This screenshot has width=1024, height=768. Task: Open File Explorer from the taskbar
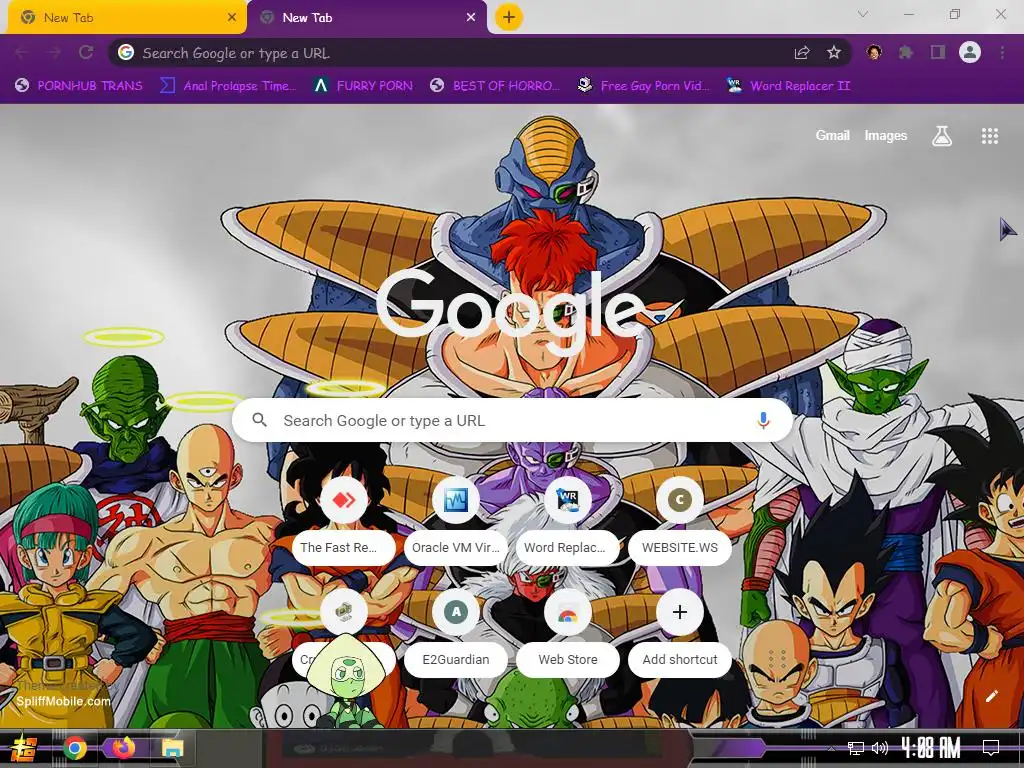coord(172,748)
